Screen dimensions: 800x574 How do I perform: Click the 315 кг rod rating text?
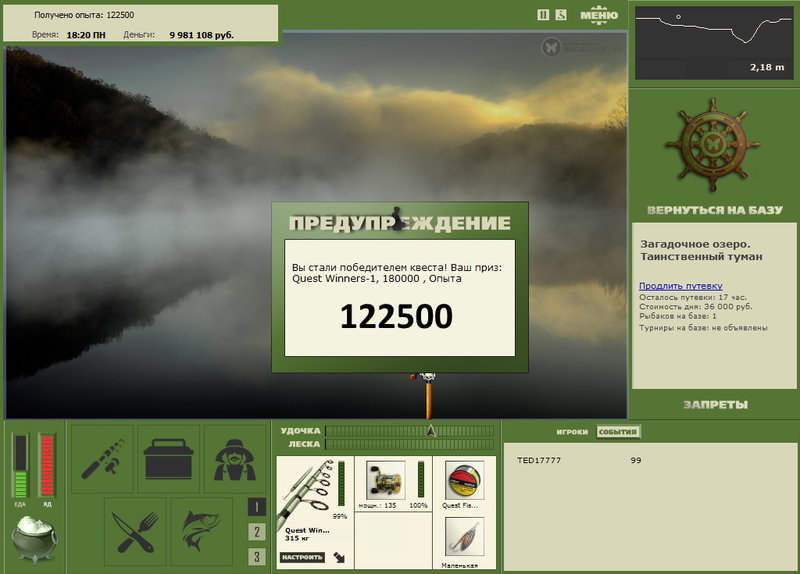296,538
